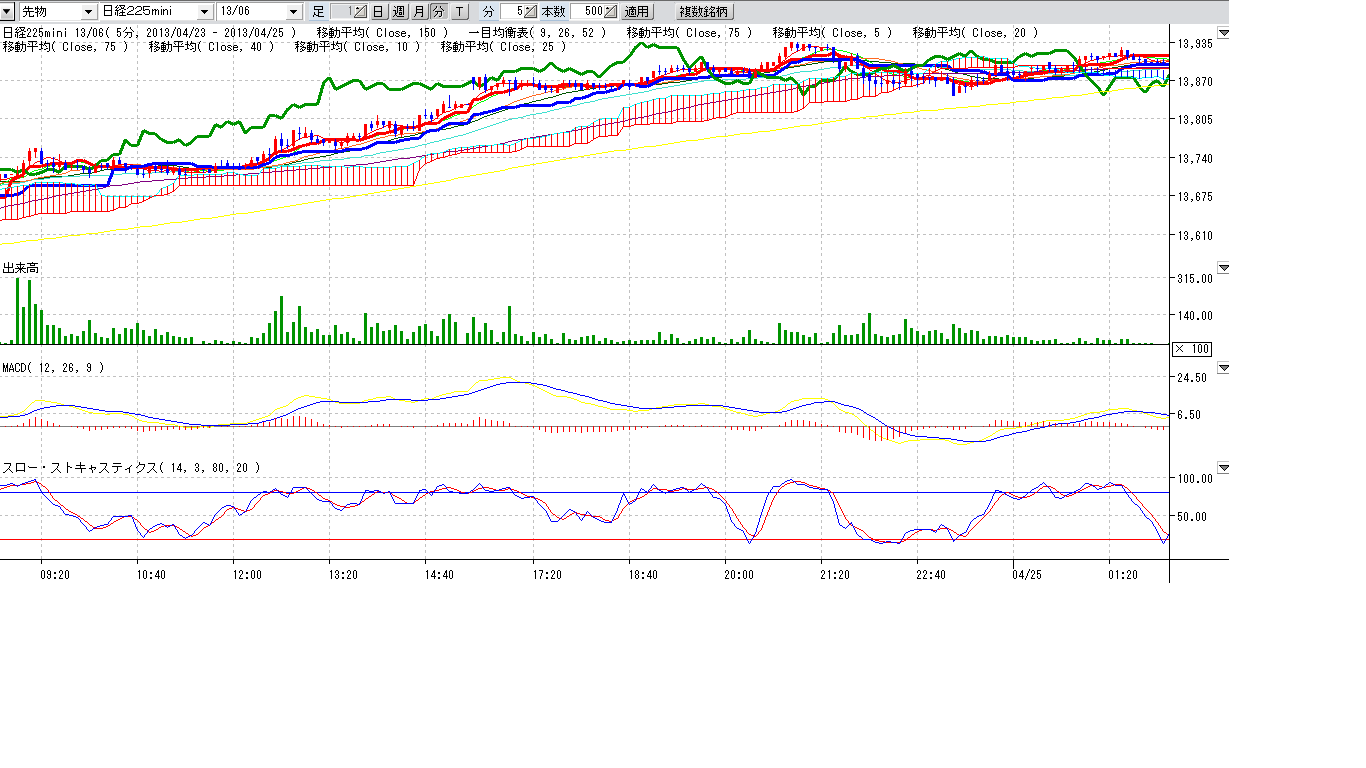Image resolution: width=1366 pixels, height=768 pixels.
Task: Click the spinner icon beside minute value 5
Action: (x=528, y=12)
